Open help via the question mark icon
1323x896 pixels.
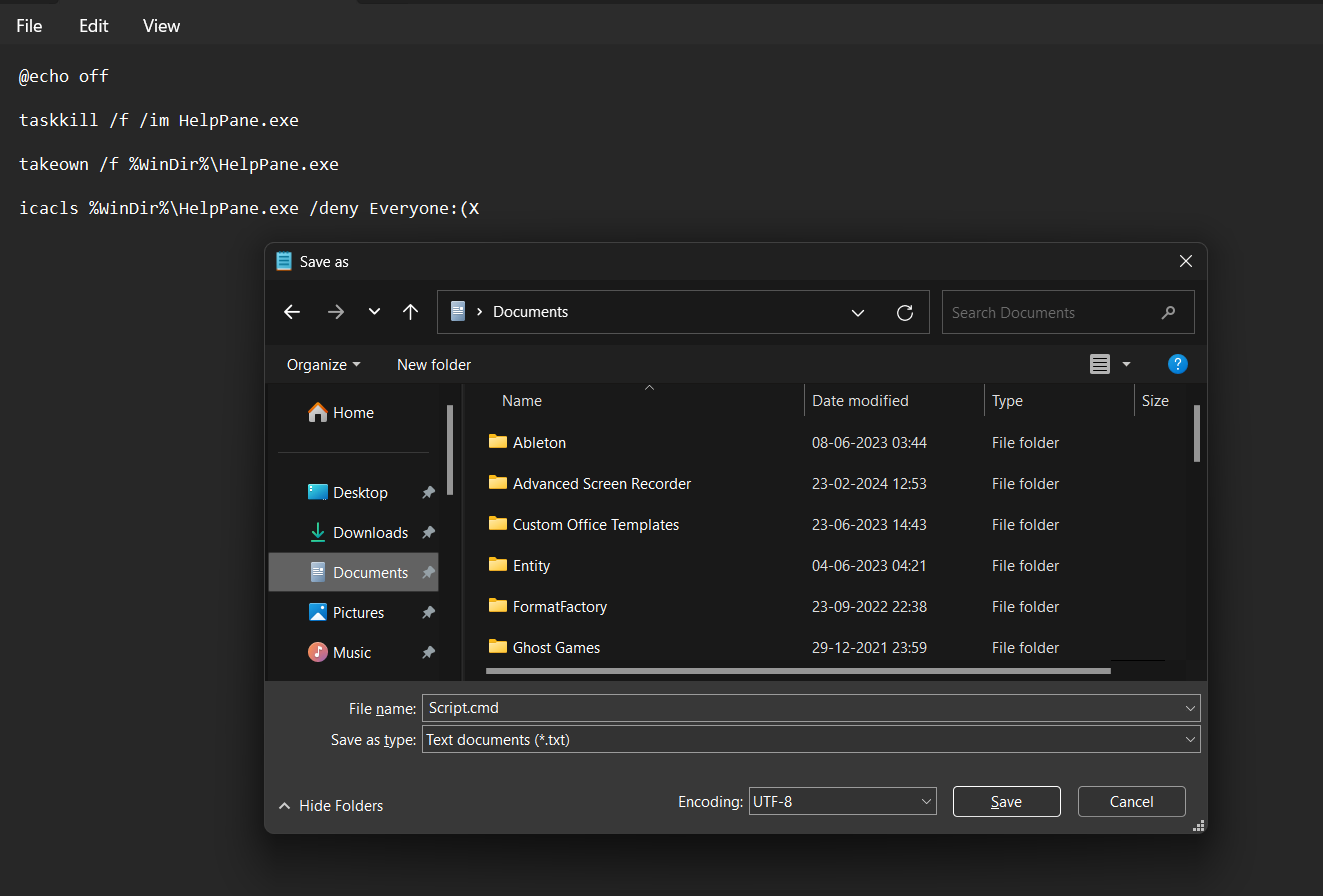1178,364
